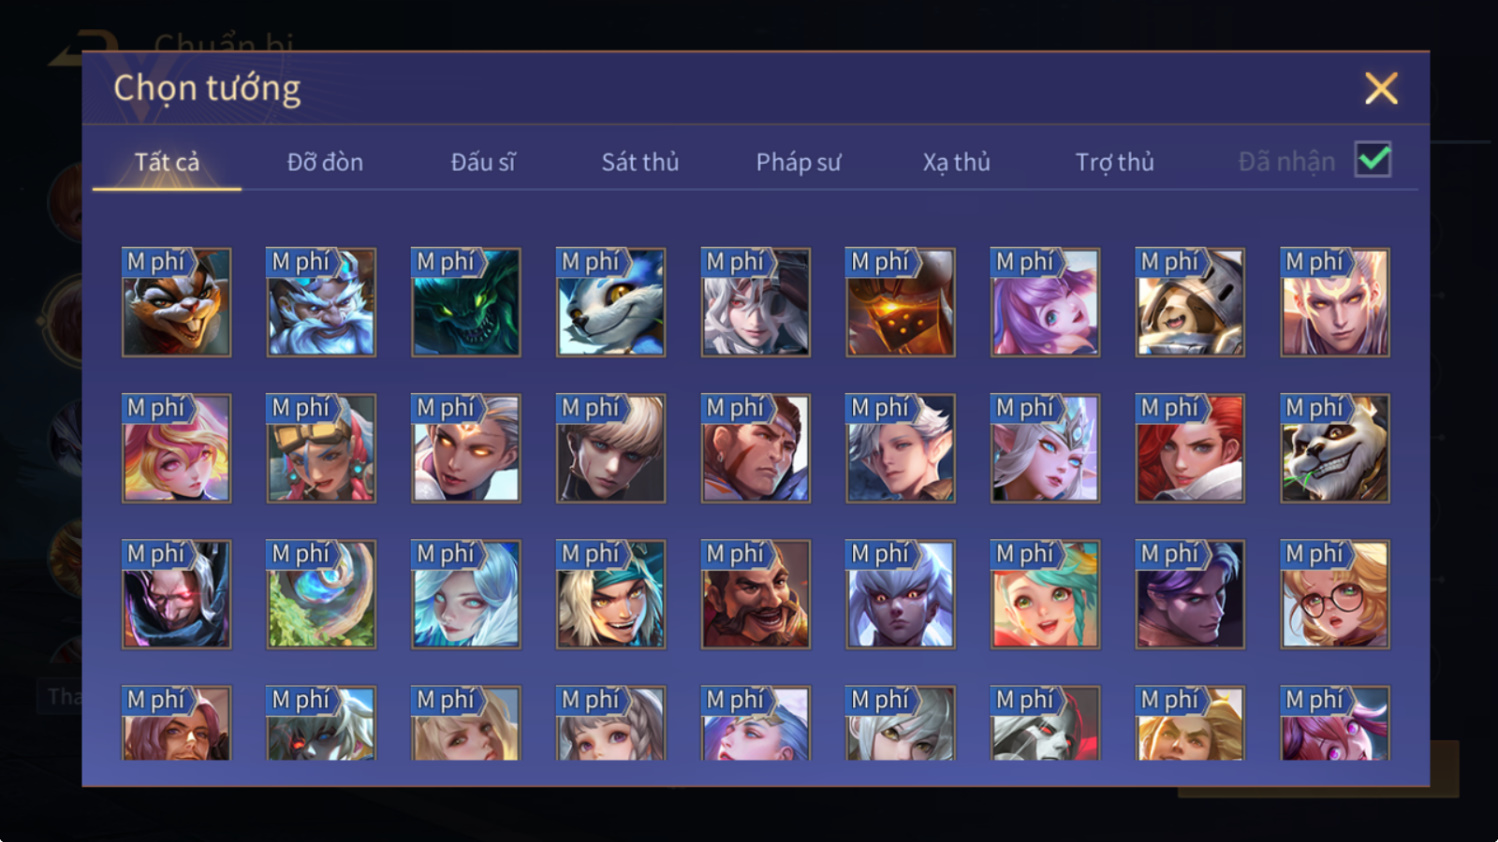The height and width of the screenshot is (842, 1498).
Task: Switch to the Đỡ đòn tab
Action: click(x=325, y=162)
